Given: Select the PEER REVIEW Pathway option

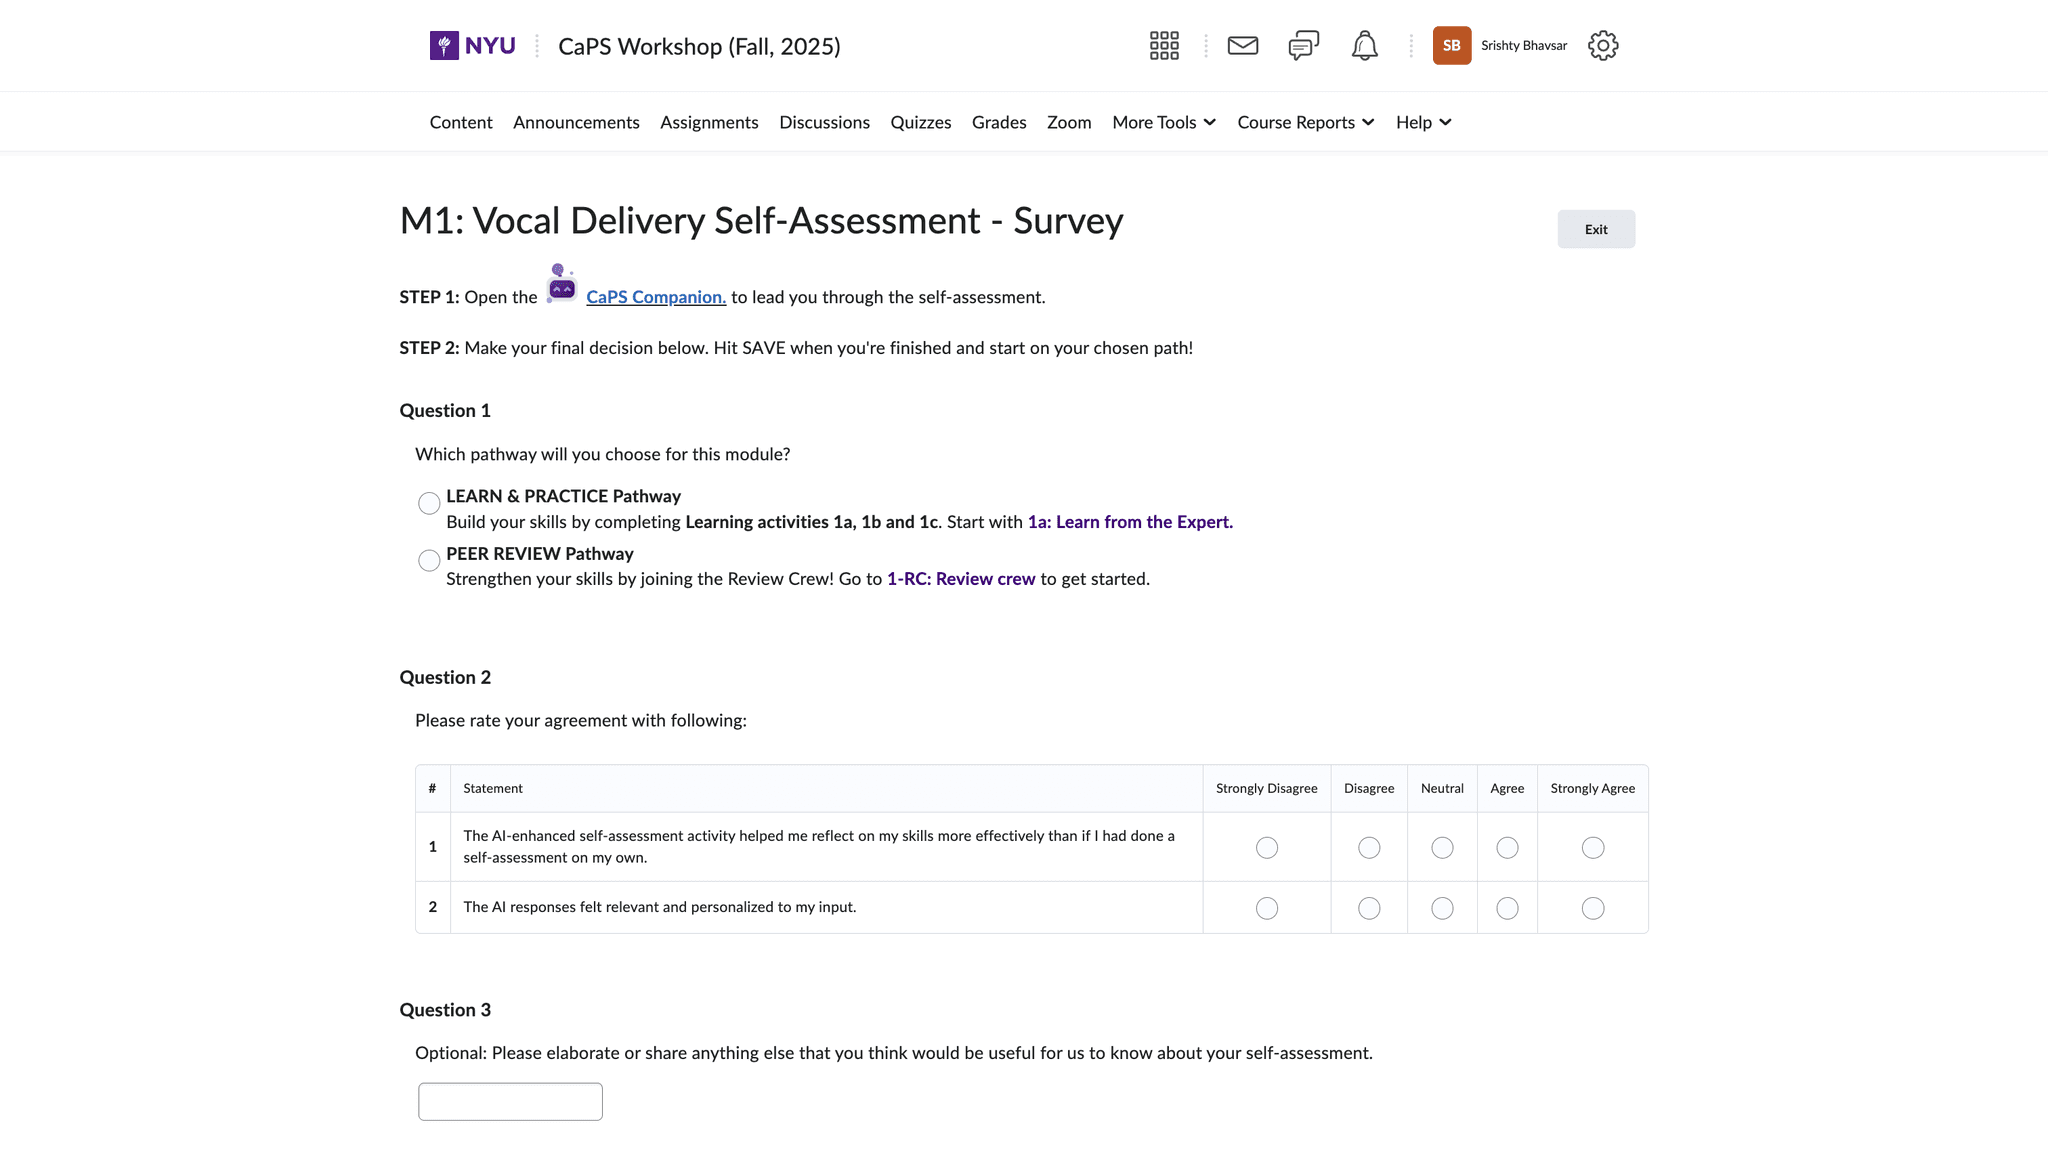Looking at the screenshot, I should pyautogui.click(x=429, y=560).
